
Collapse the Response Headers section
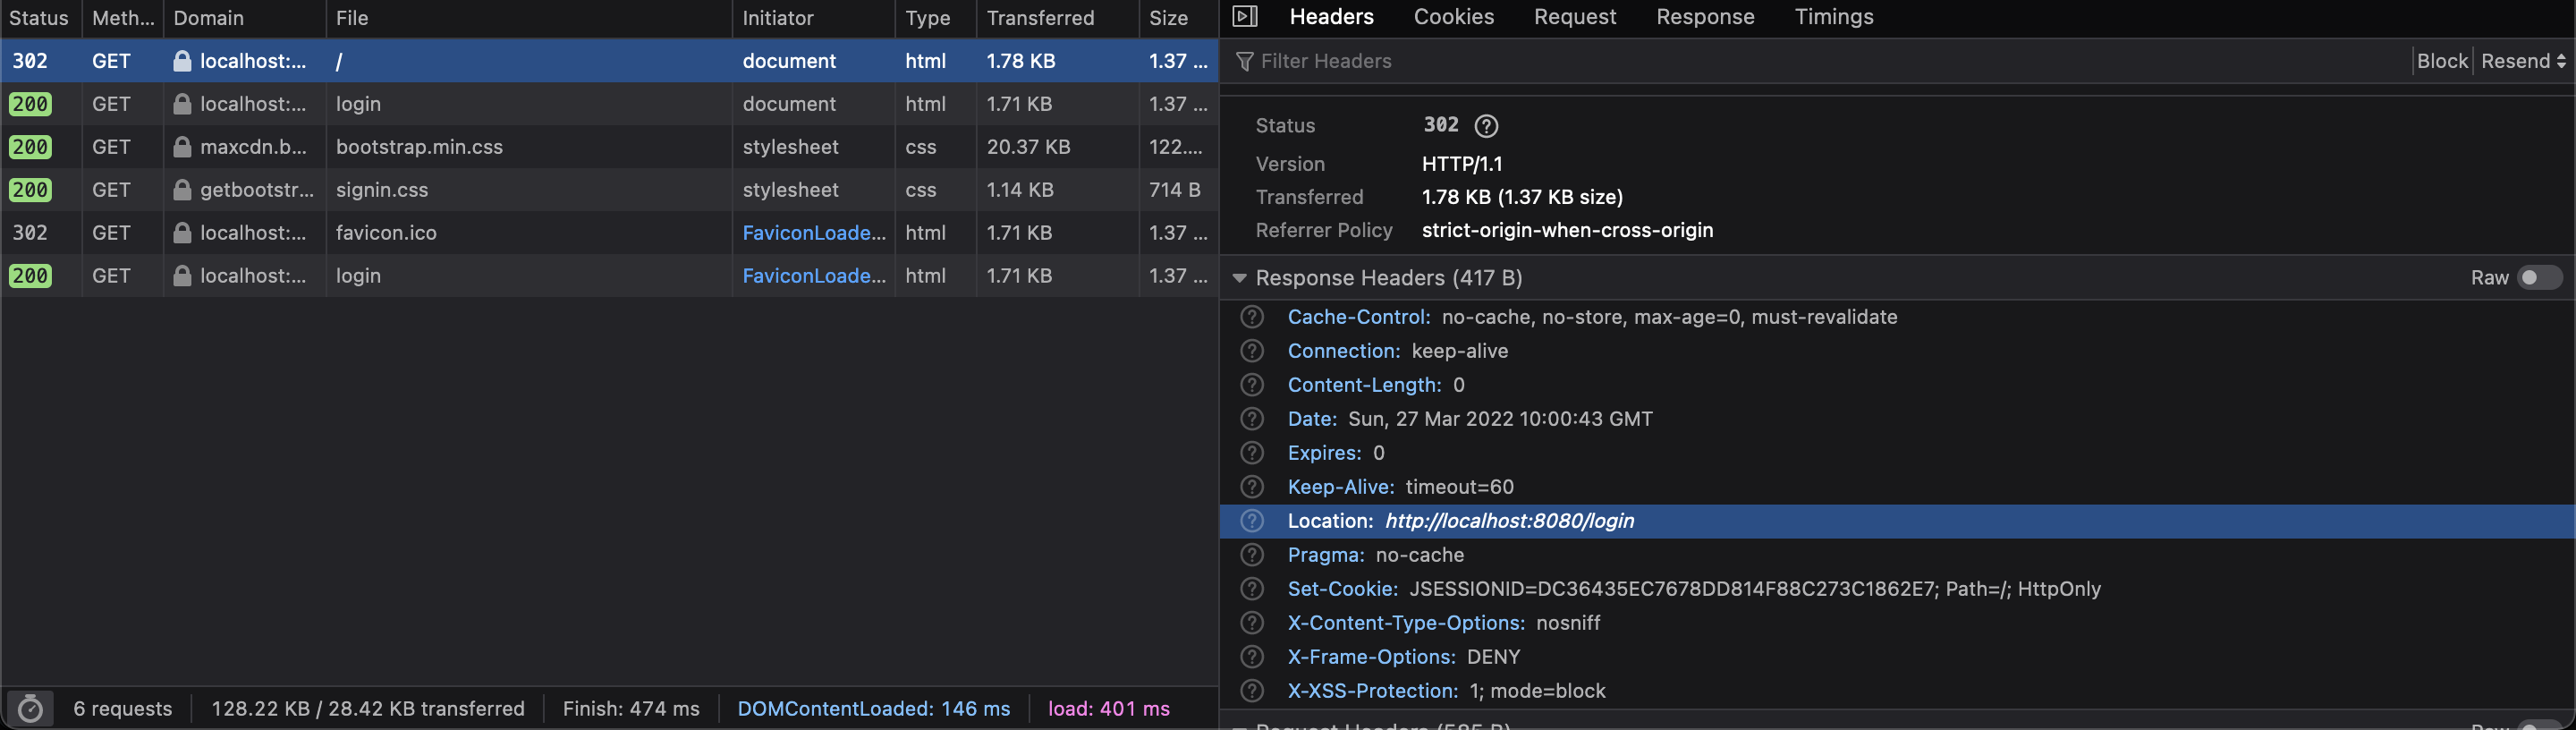pyautogui.click(x=1240, y=278)
